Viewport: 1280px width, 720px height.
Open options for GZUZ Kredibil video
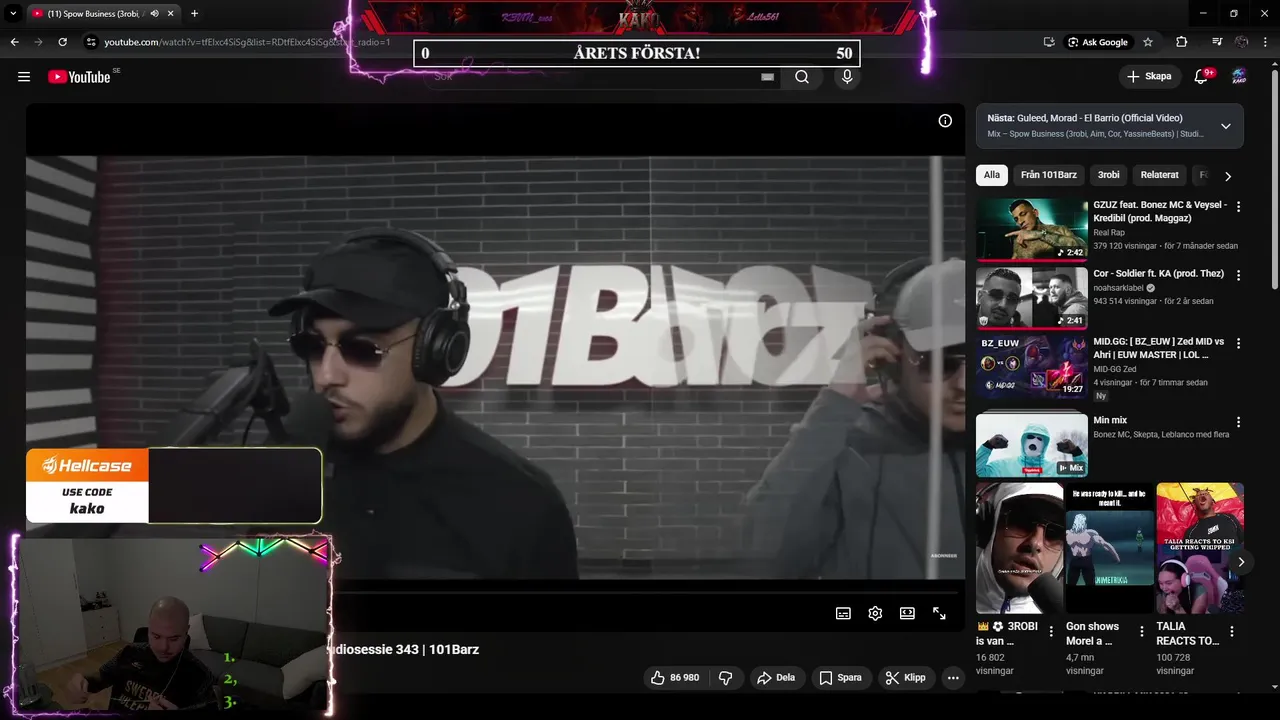tap(1239, 207)
